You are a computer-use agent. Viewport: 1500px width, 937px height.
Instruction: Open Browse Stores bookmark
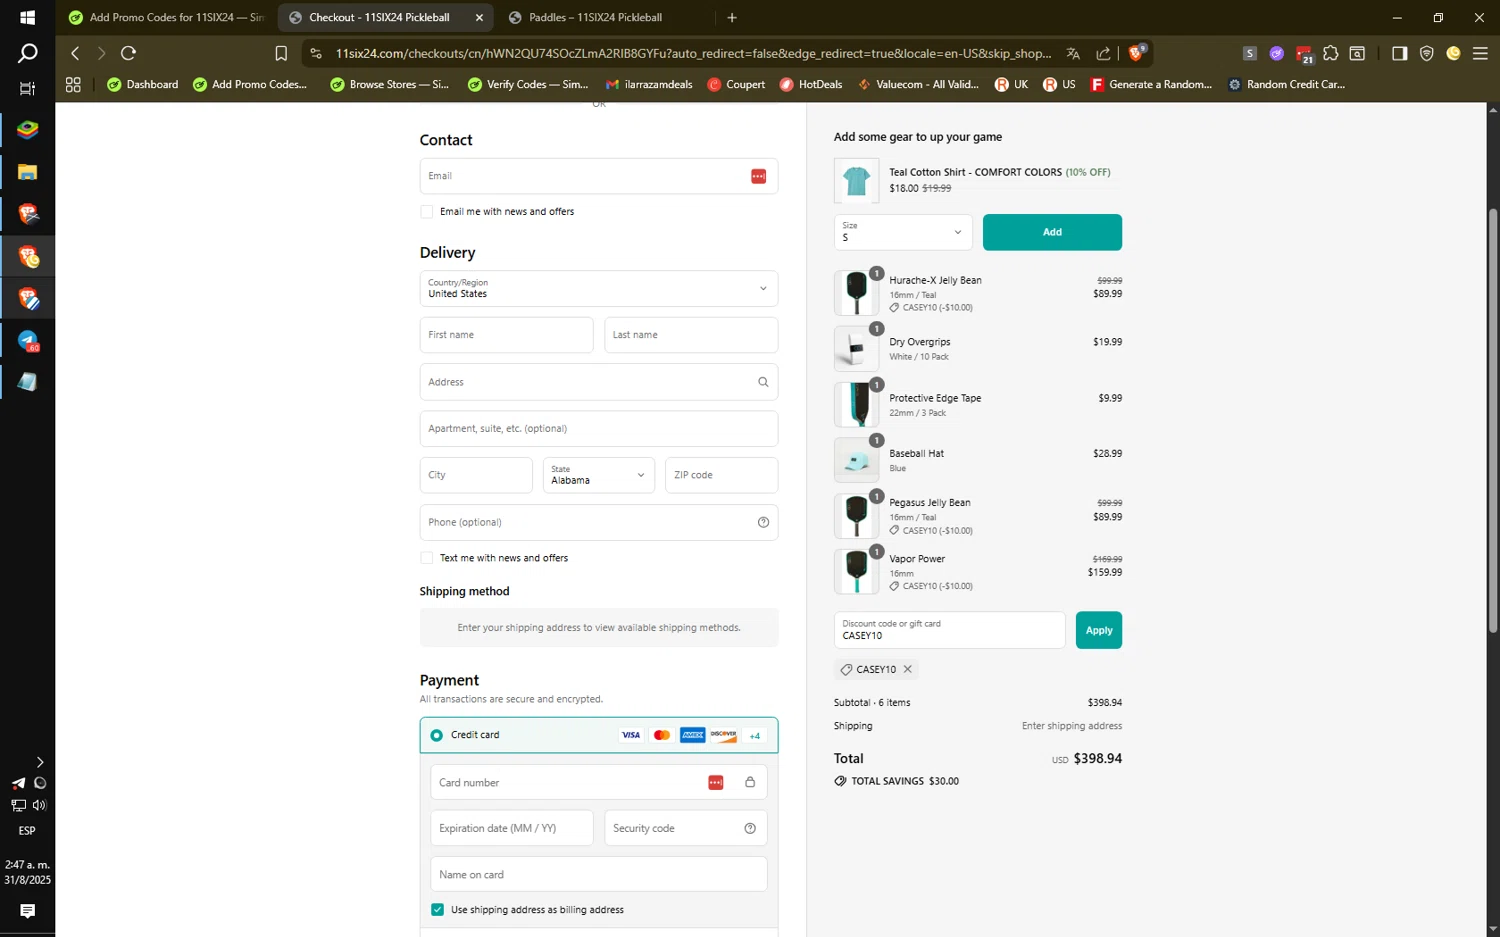pyautogui.click(x=389, y=85)
